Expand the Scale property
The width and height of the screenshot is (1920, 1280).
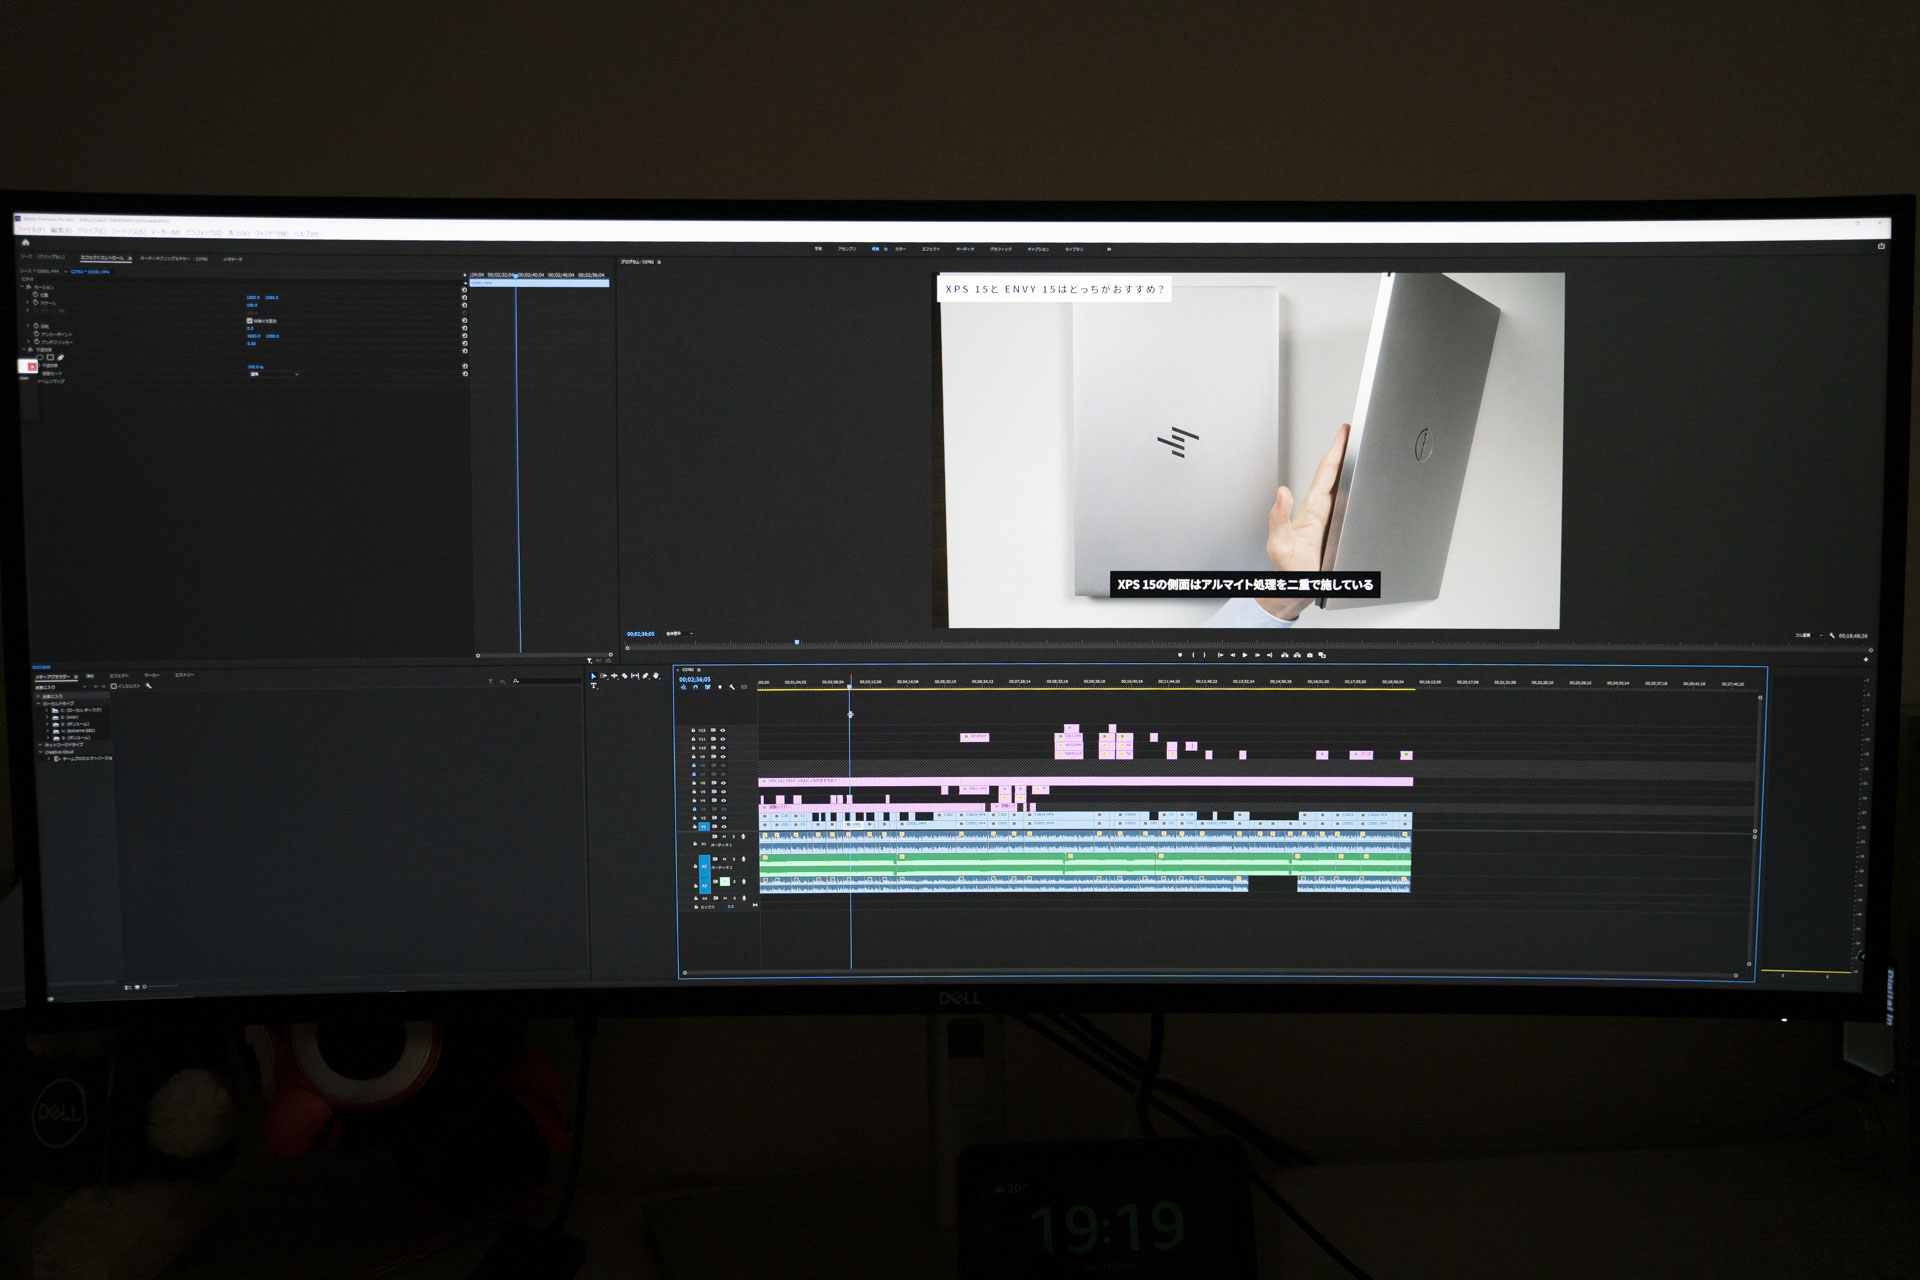[x=27, y=302]
